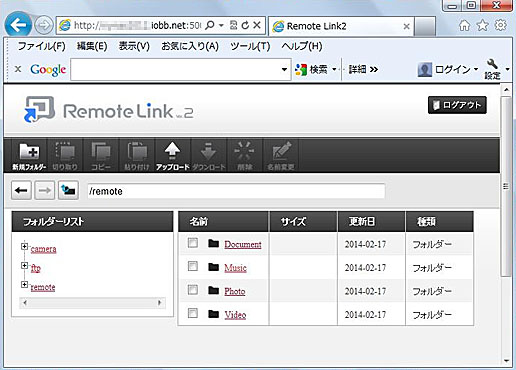Open the ログイン dropdown arrow

pyautogui.click(x=476, y=69)
